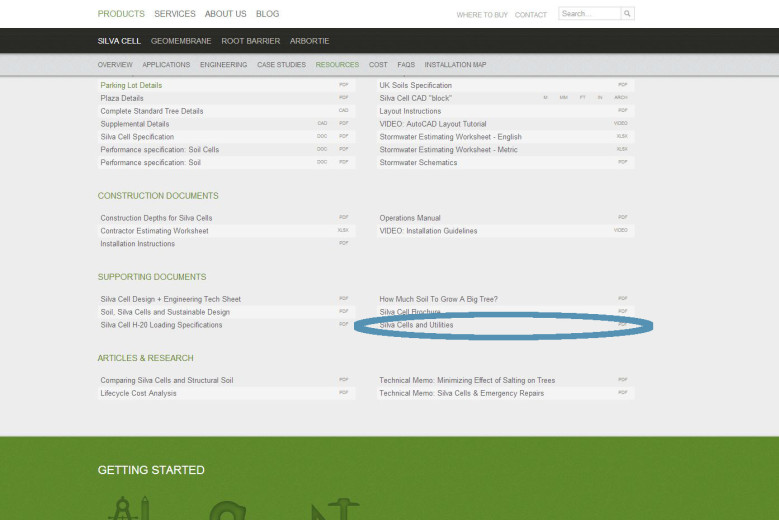Download PDF of Silva Cell Specification
Image resolution: width=779 pixels, height=520 pixels.
coord(343,136)
